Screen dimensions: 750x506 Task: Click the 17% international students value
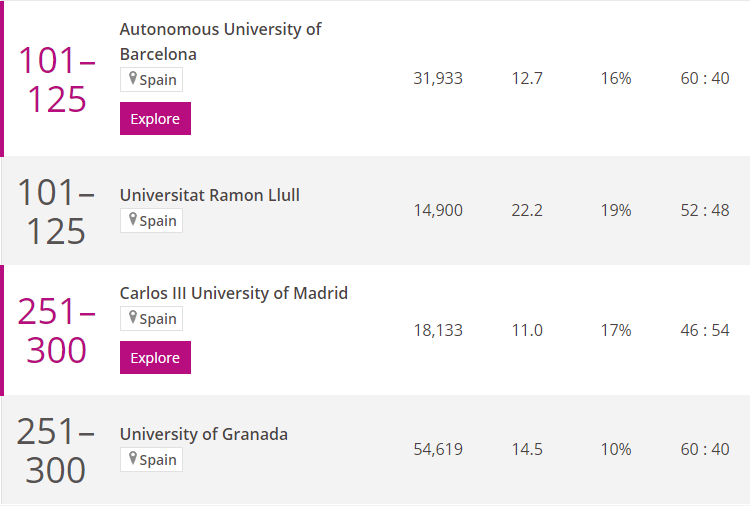pyautogui.click(x=616, y=330)
